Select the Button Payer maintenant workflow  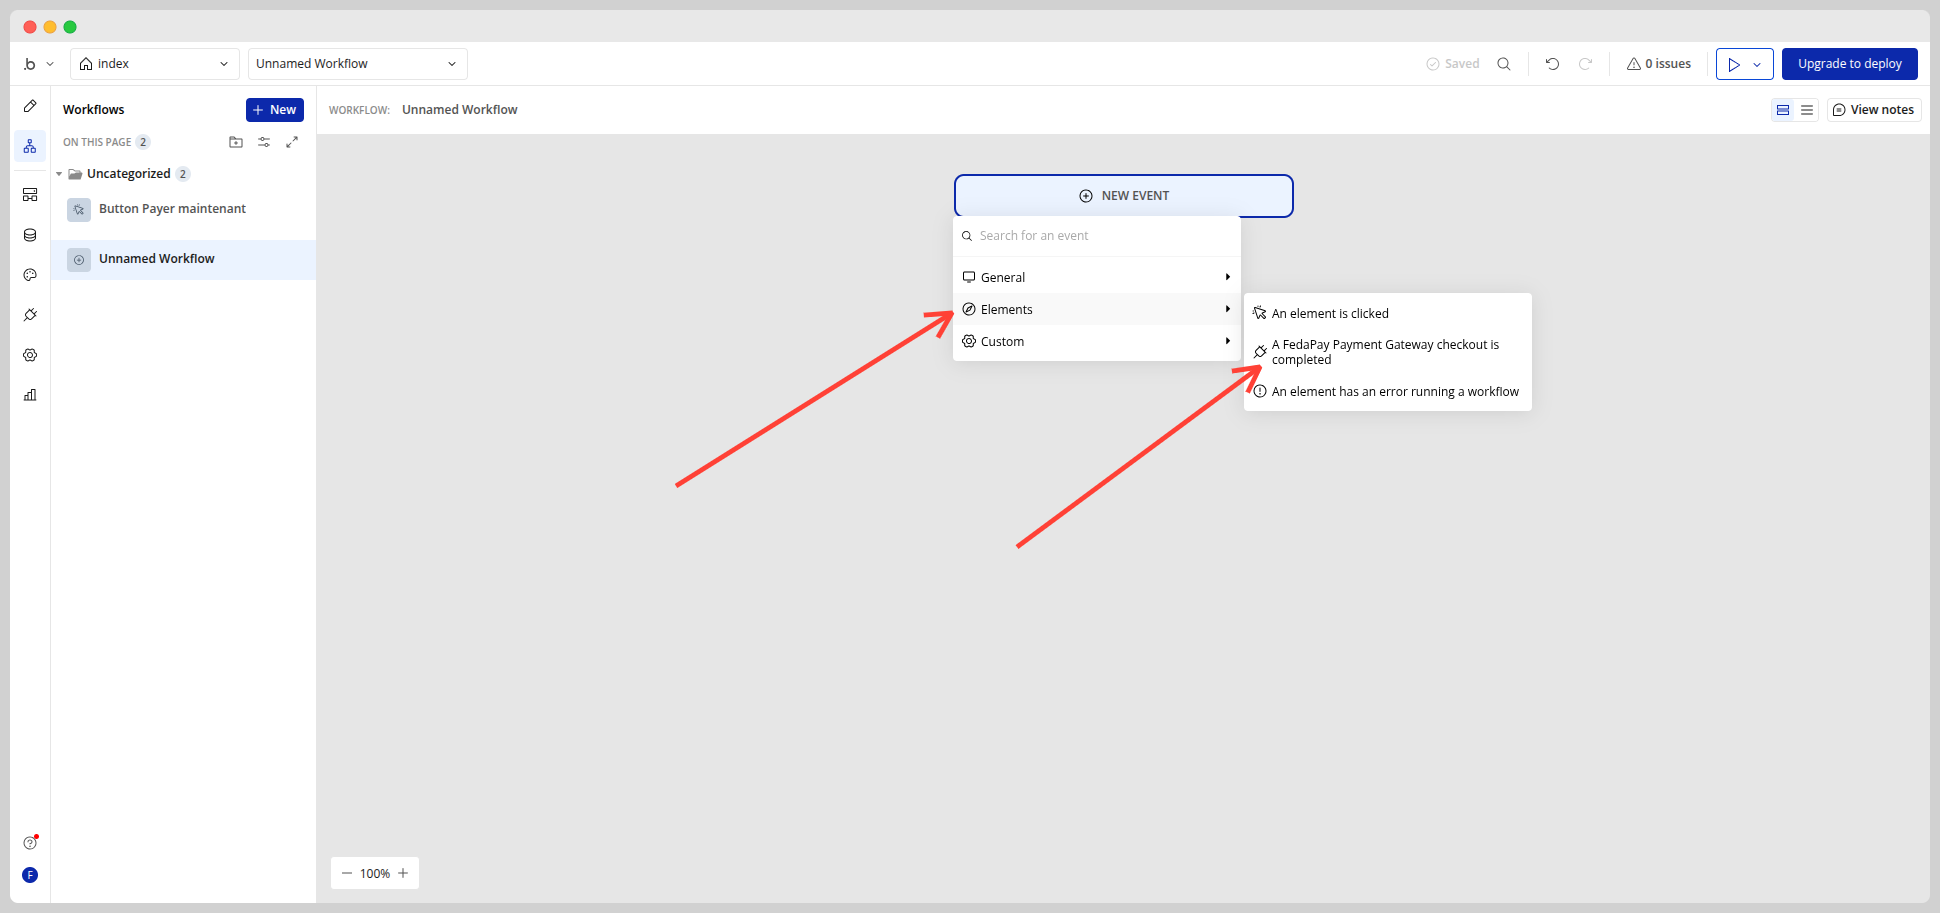click(x=184, y=209)
